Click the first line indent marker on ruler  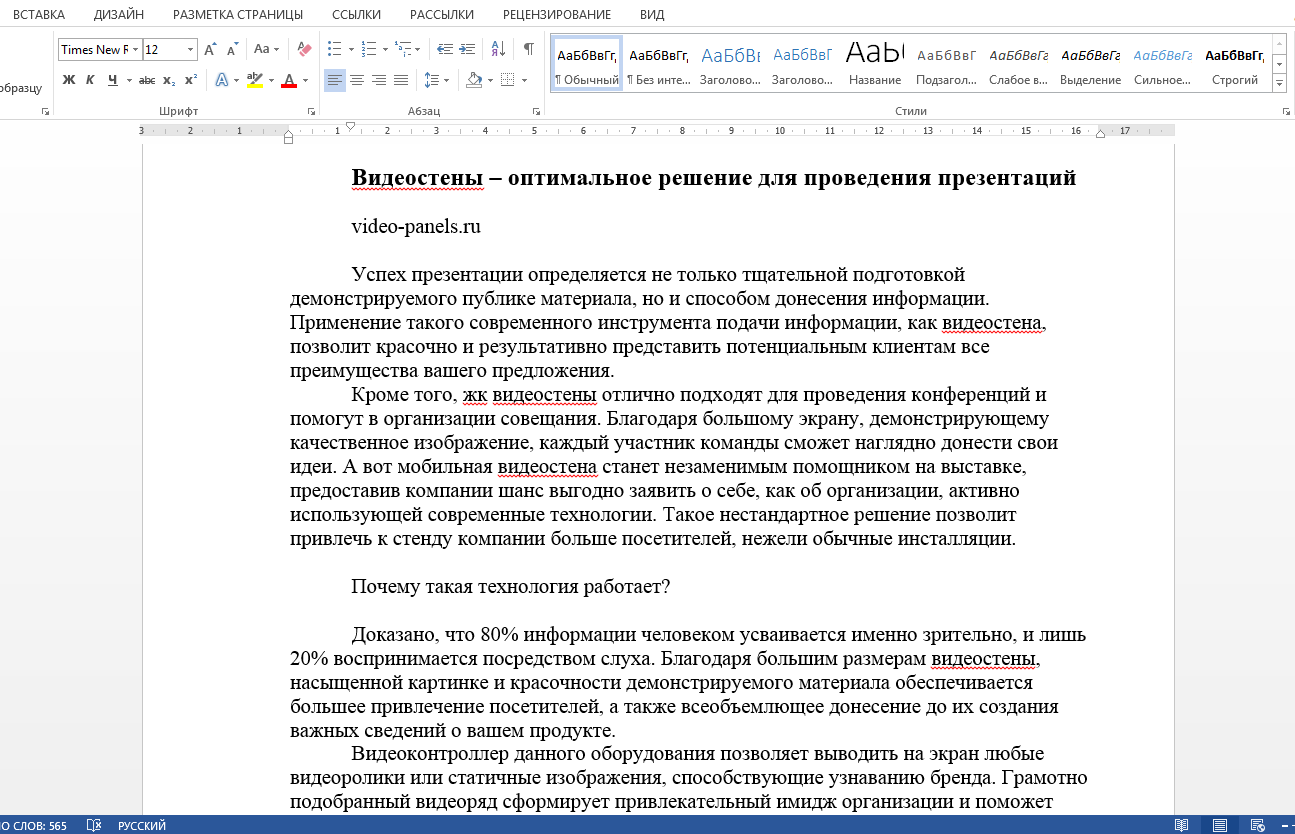(x=351, y=126)
